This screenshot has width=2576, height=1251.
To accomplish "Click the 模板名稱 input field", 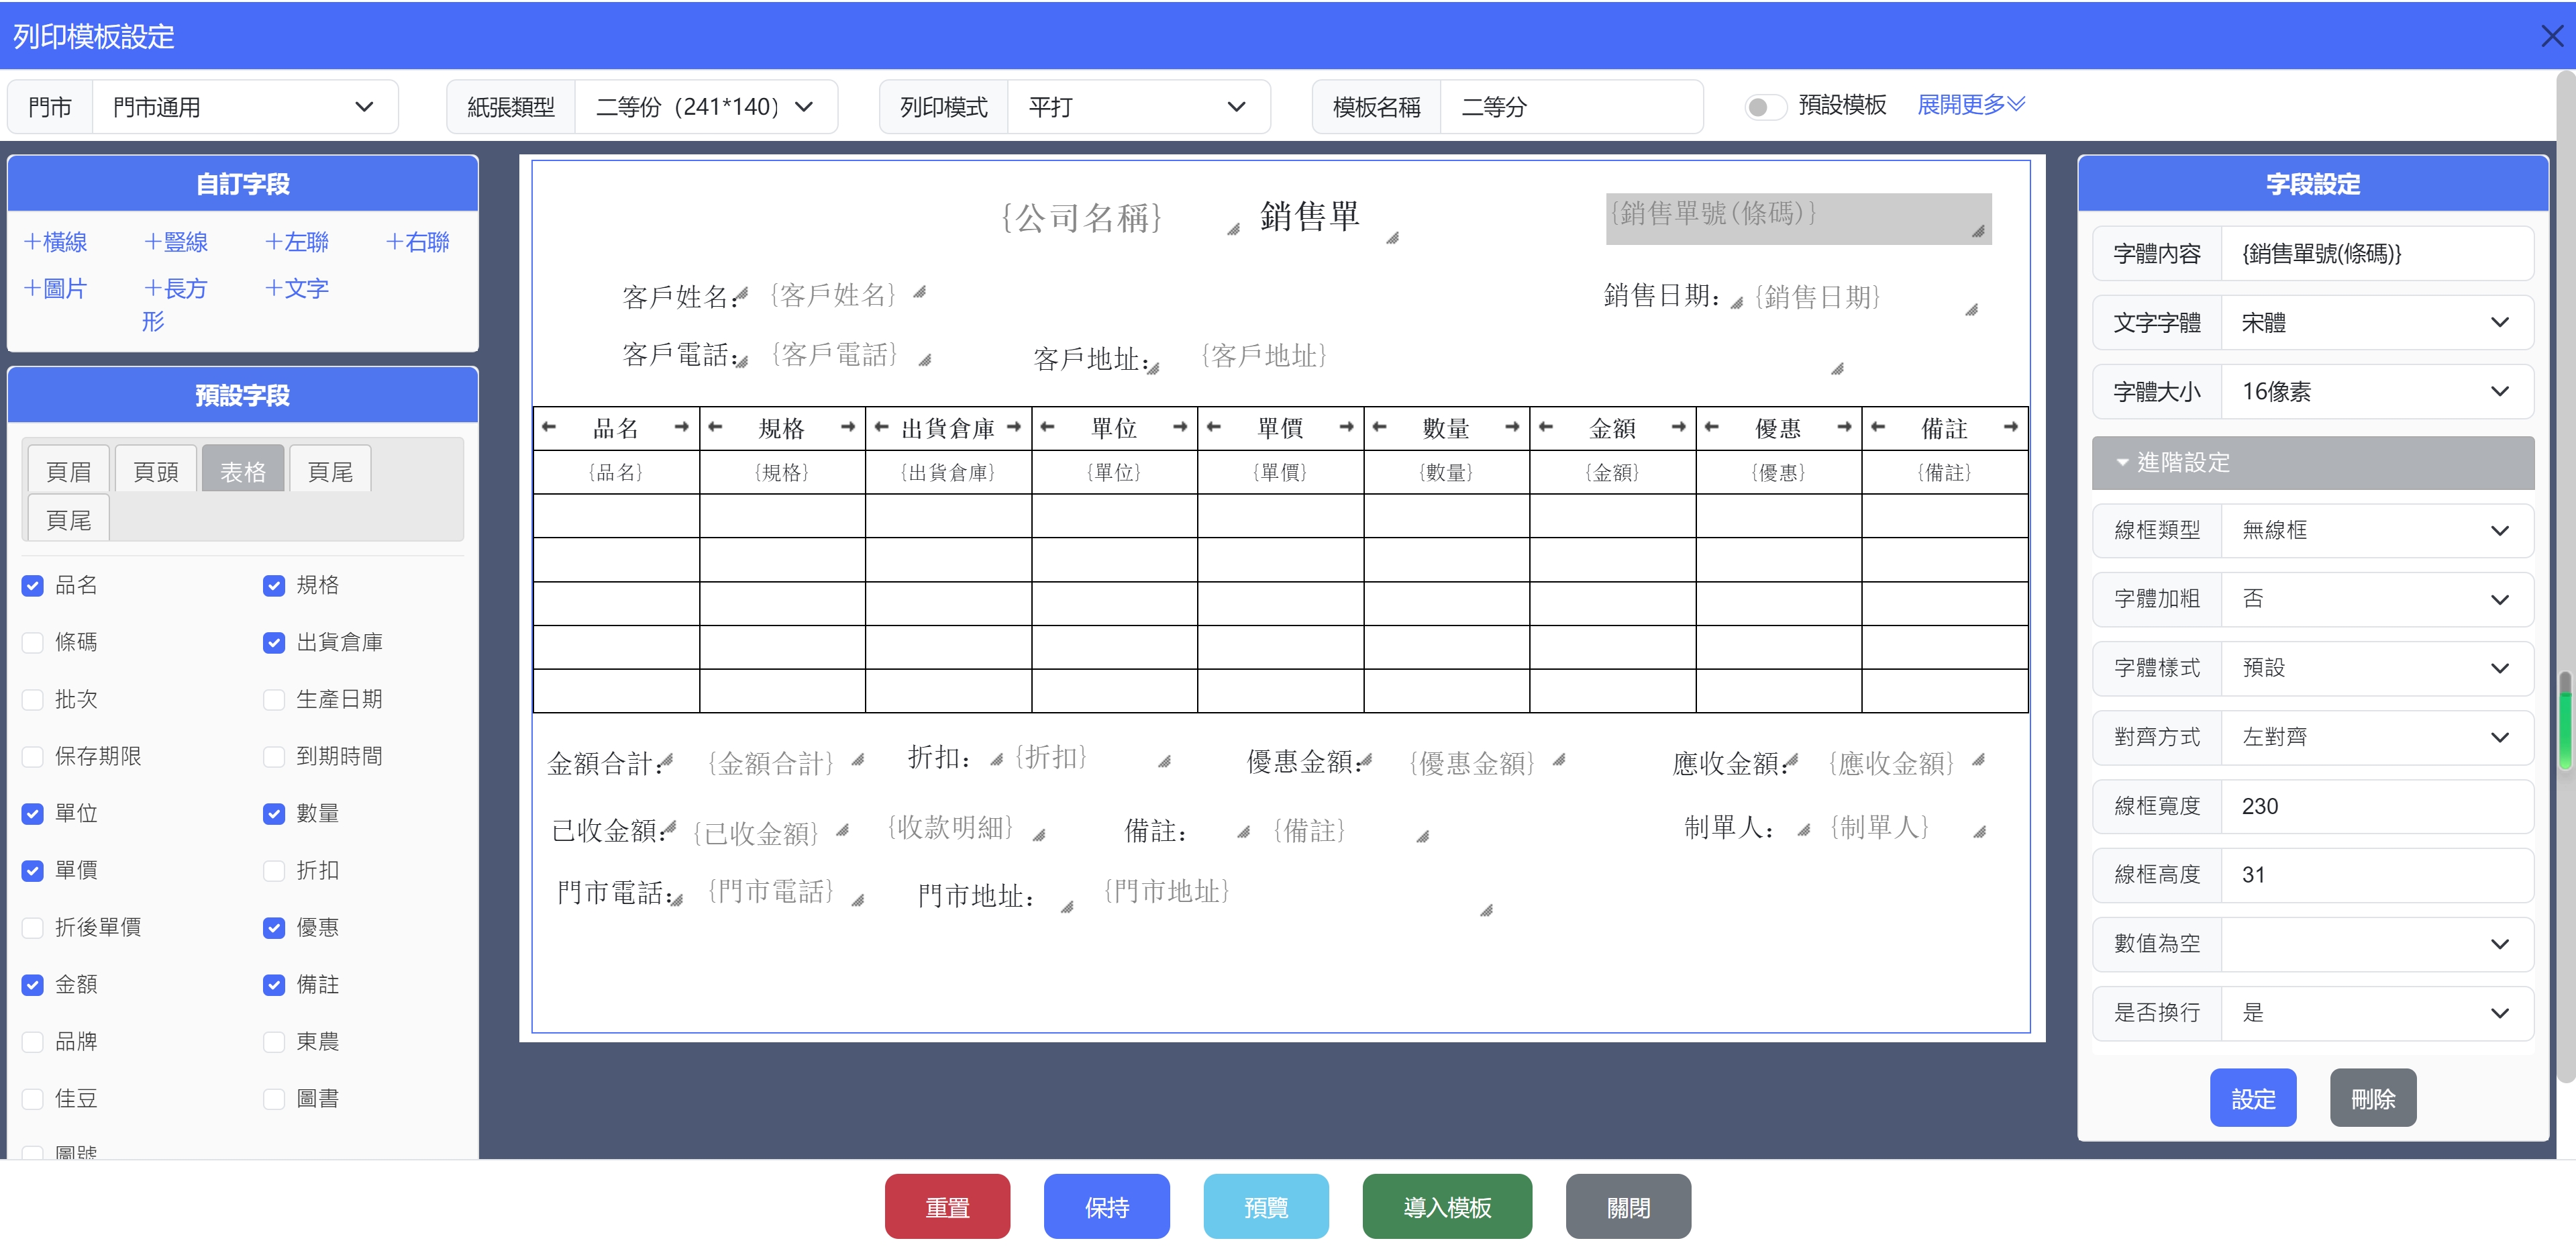I will click(x=1571, y=107).
